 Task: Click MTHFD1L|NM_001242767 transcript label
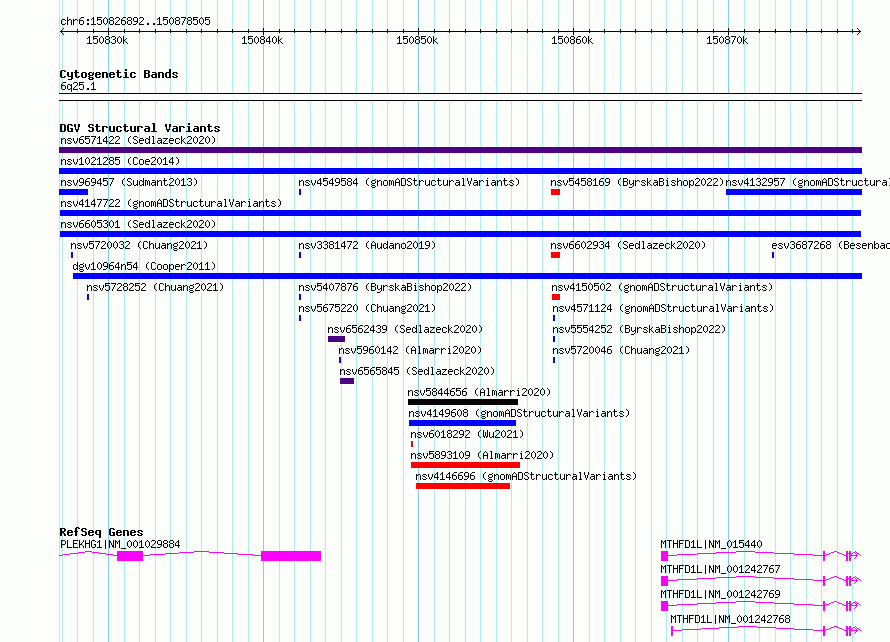pos(720,569)
